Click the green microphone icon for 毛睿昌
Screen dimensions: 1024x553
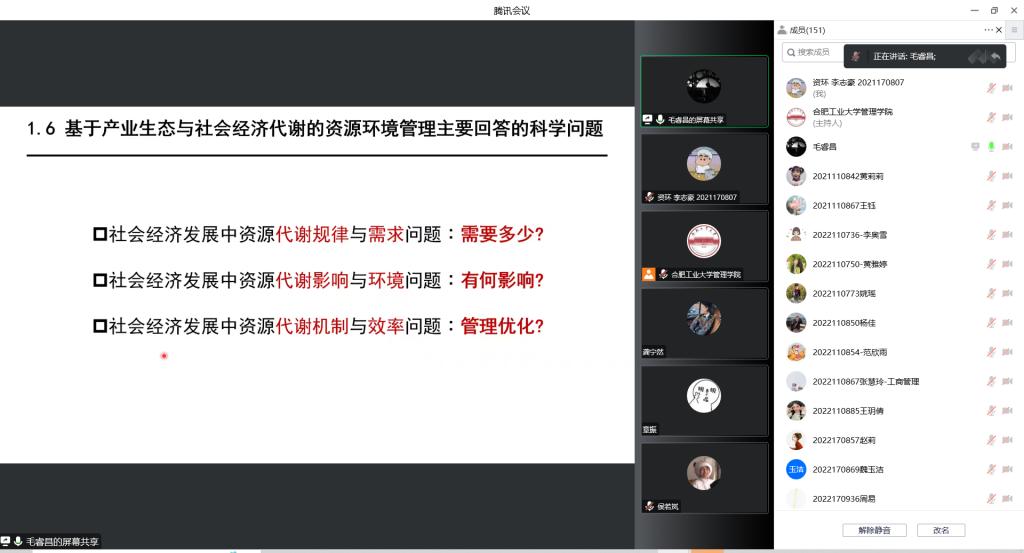point(991,147)
